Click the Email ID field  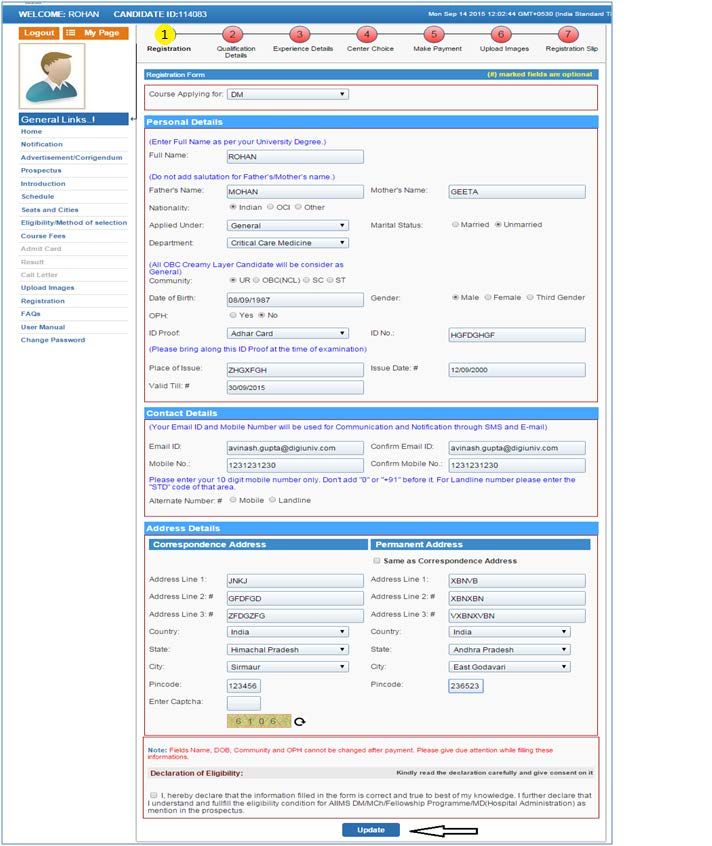pos(295,448)
